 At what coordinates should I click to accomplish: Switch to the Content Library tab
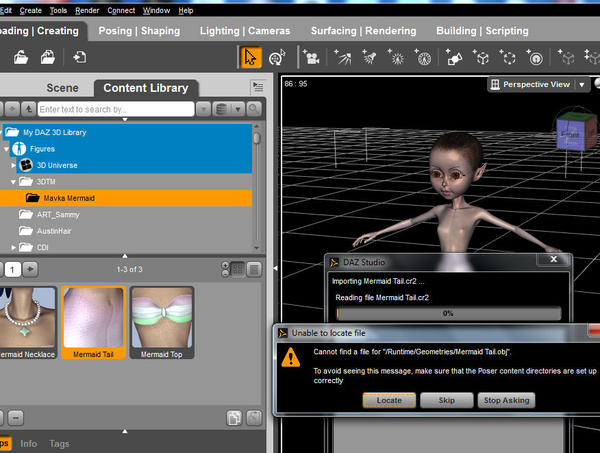tap(146, 88)
